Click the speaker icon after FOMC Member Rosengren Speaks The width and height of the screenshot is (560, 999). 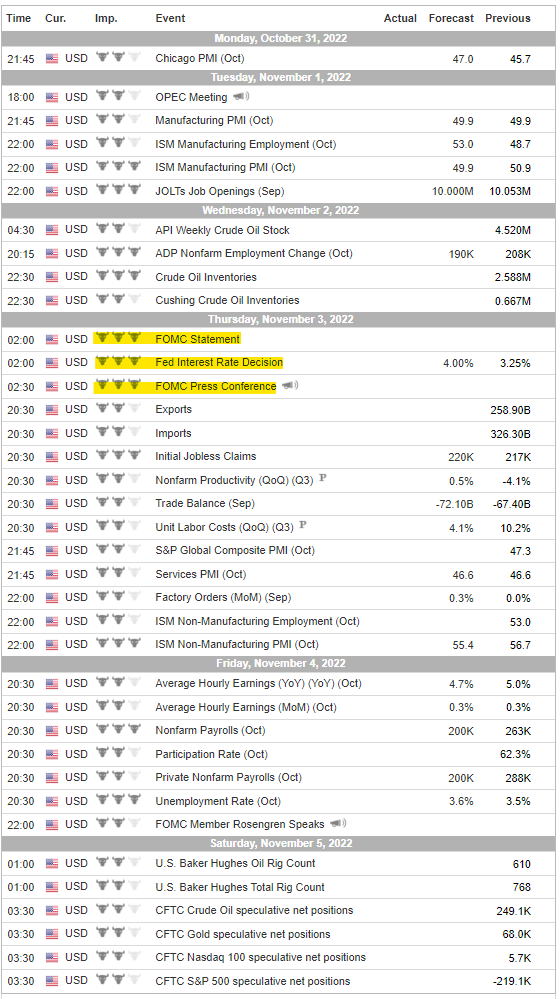(338, 824)
